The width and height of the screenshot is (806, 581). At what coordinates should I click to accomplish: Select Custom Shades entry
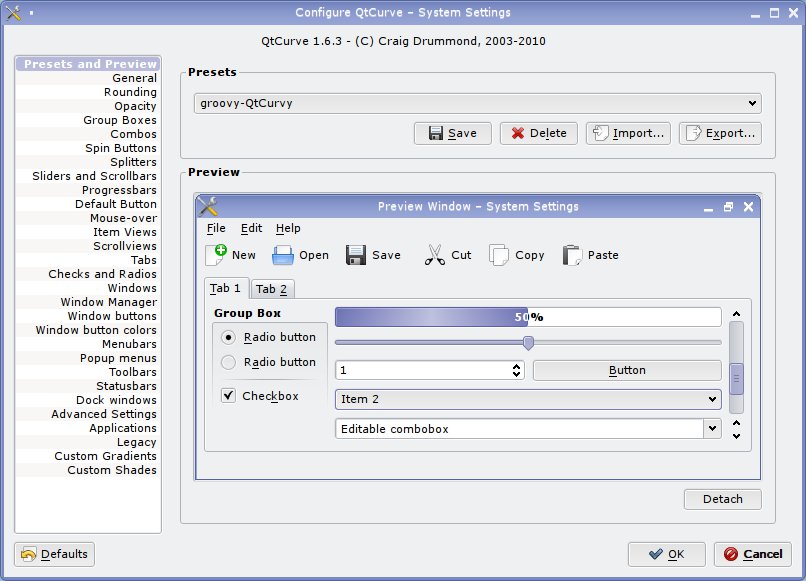[88, 470]
